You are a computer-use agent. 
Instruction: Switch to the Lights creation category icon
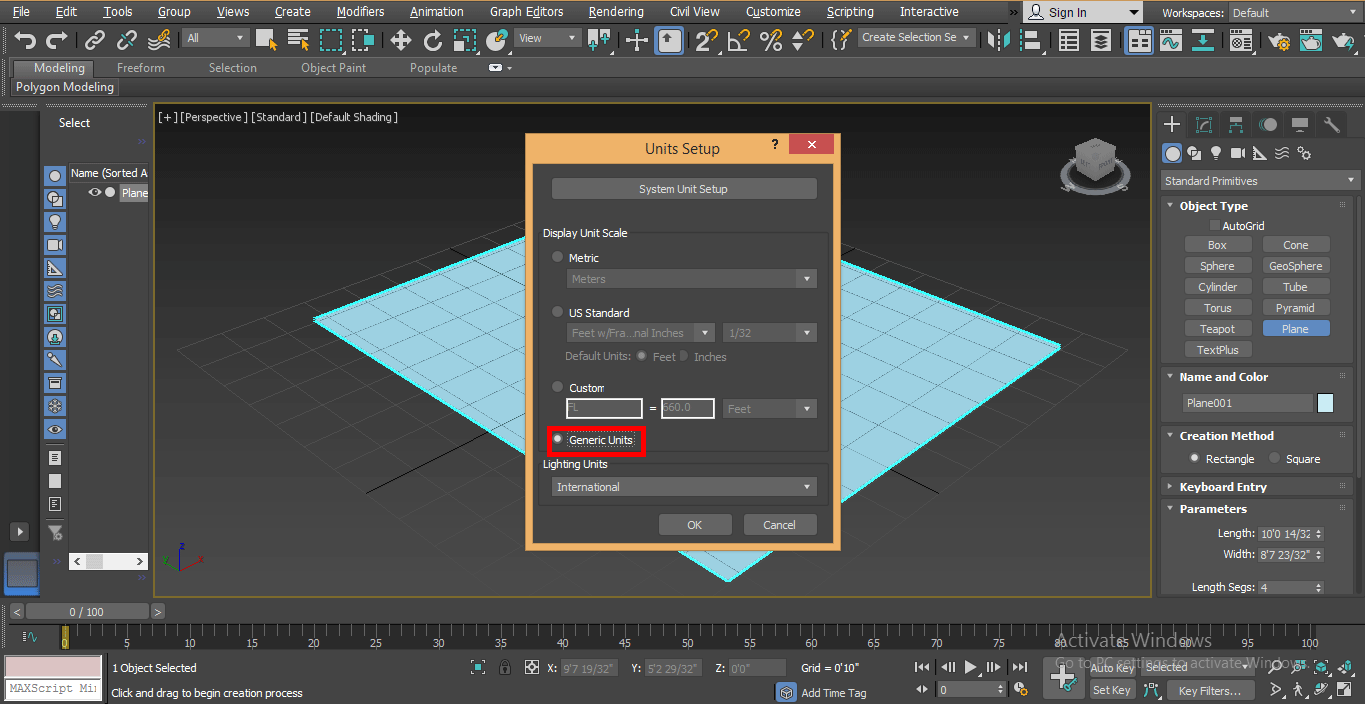click(x=1216, y=153)
